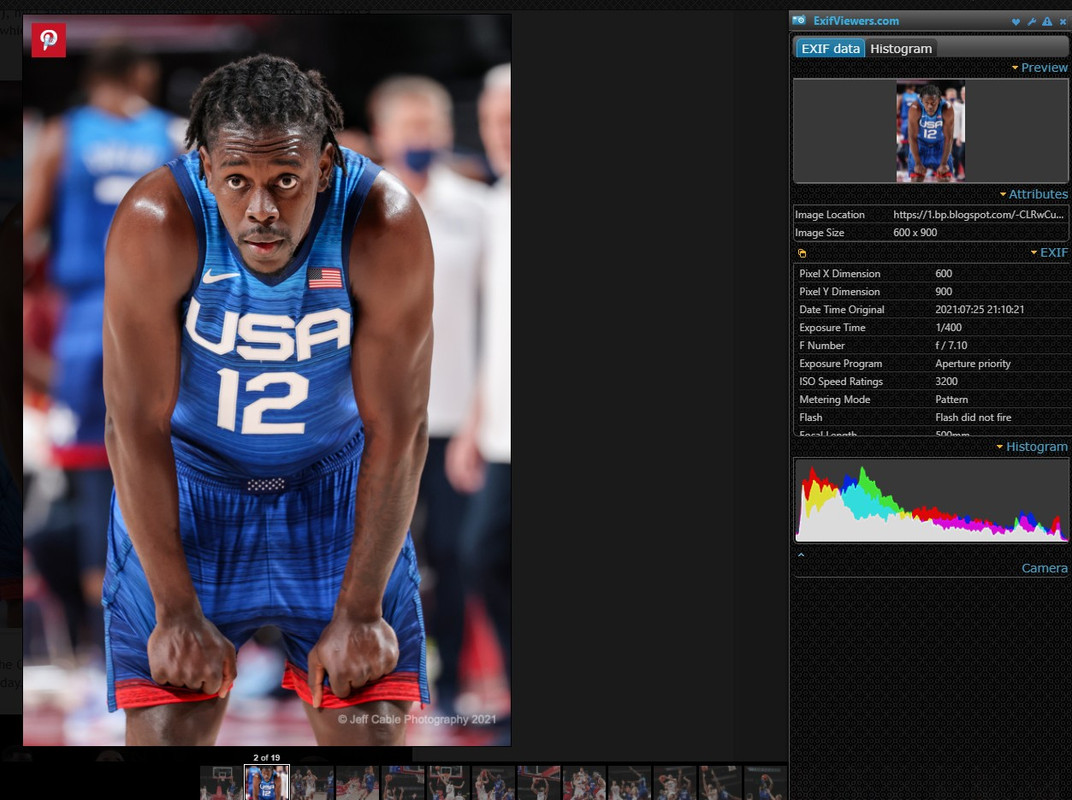Open settings with the wrench icon
The width and height of the screenshot is (1072, 800).
[1032, 22]
